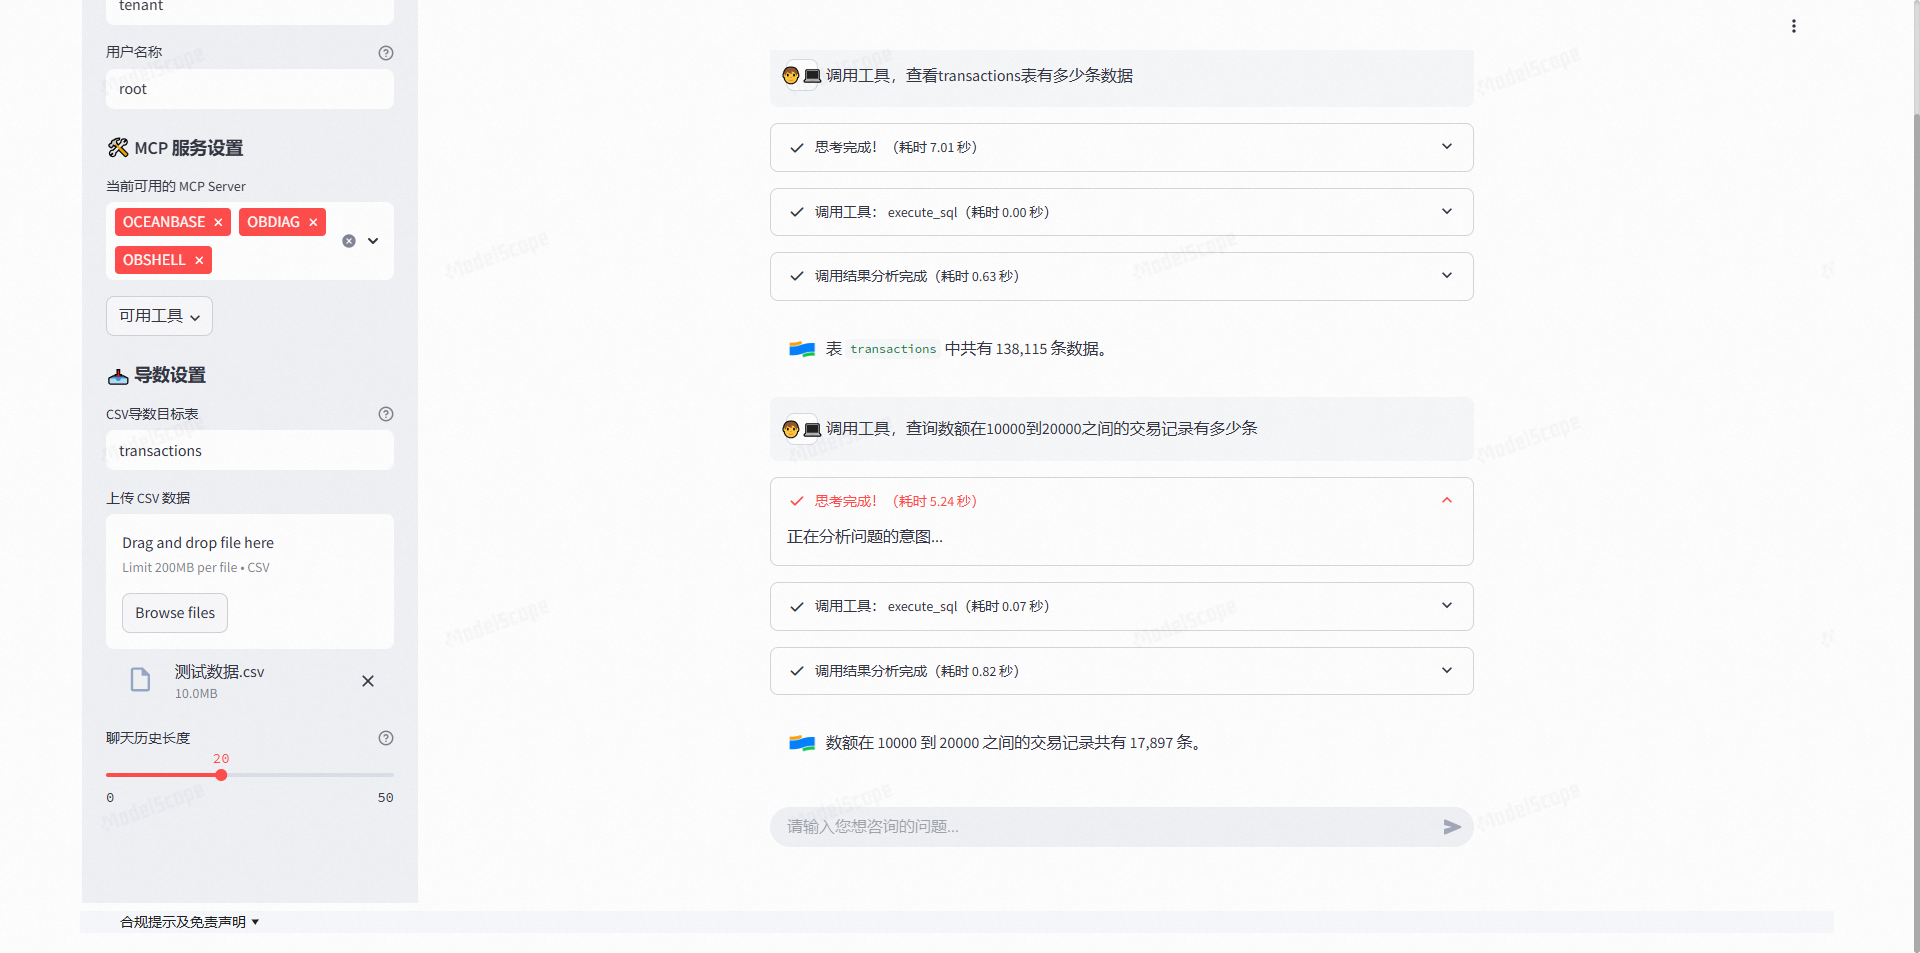This screenshot has height=953, width=1920.
Task: Click the help icon beside CSV导数目标表
Action: [386, 414]
